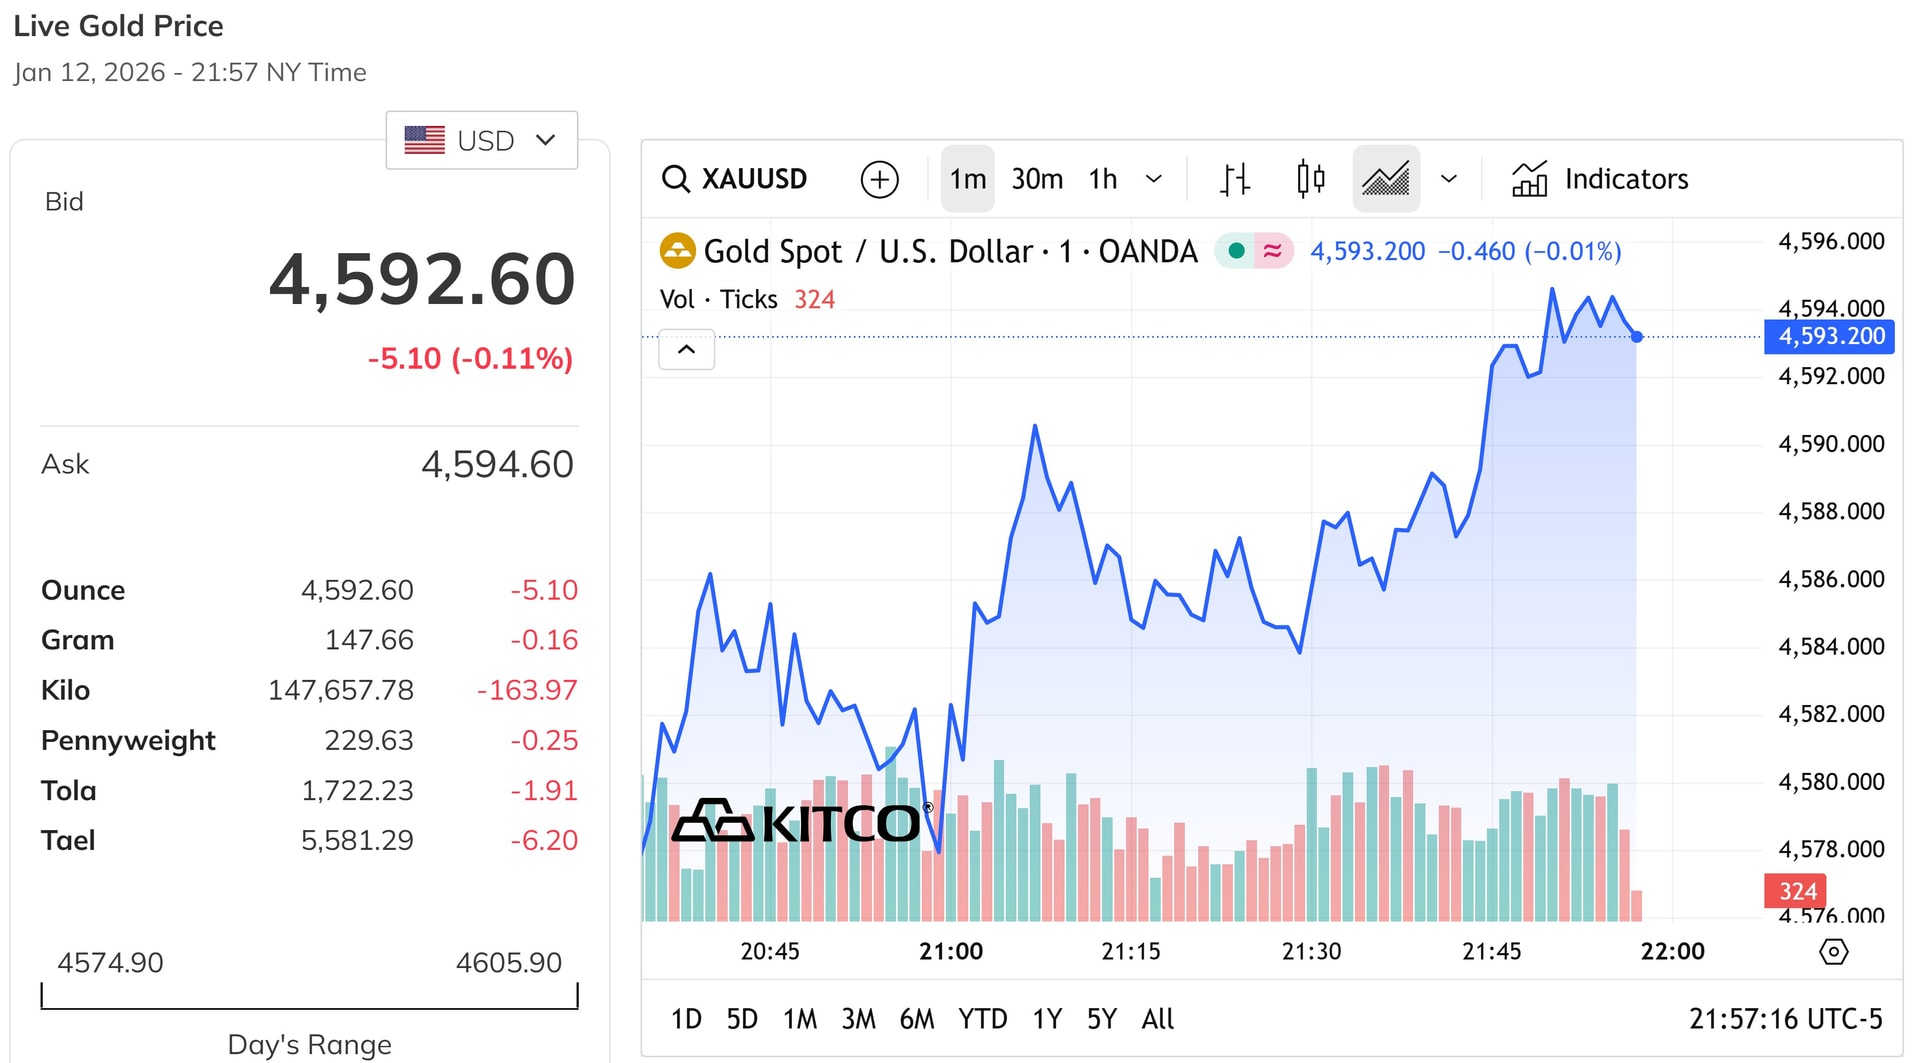Viewport: 1920px width, 1063px height.
Task: Click the XAUUSD symbol search icon
Action: pyautogui.click(x=677, y=179)
